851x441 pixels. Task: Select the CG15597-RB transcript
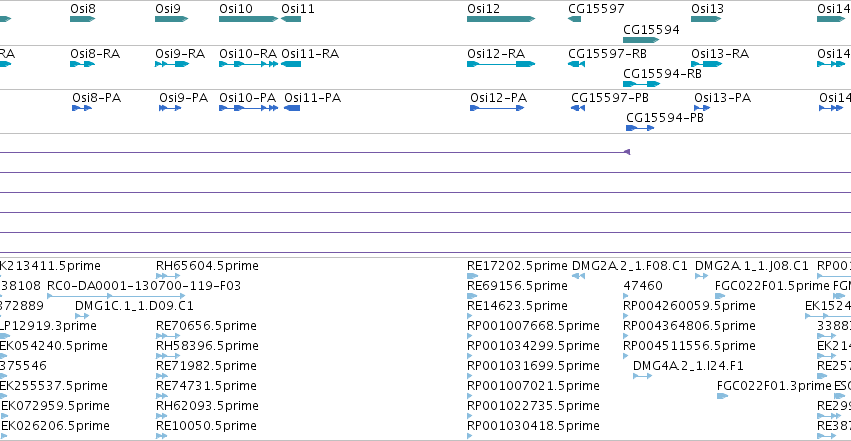click(576, 64)
